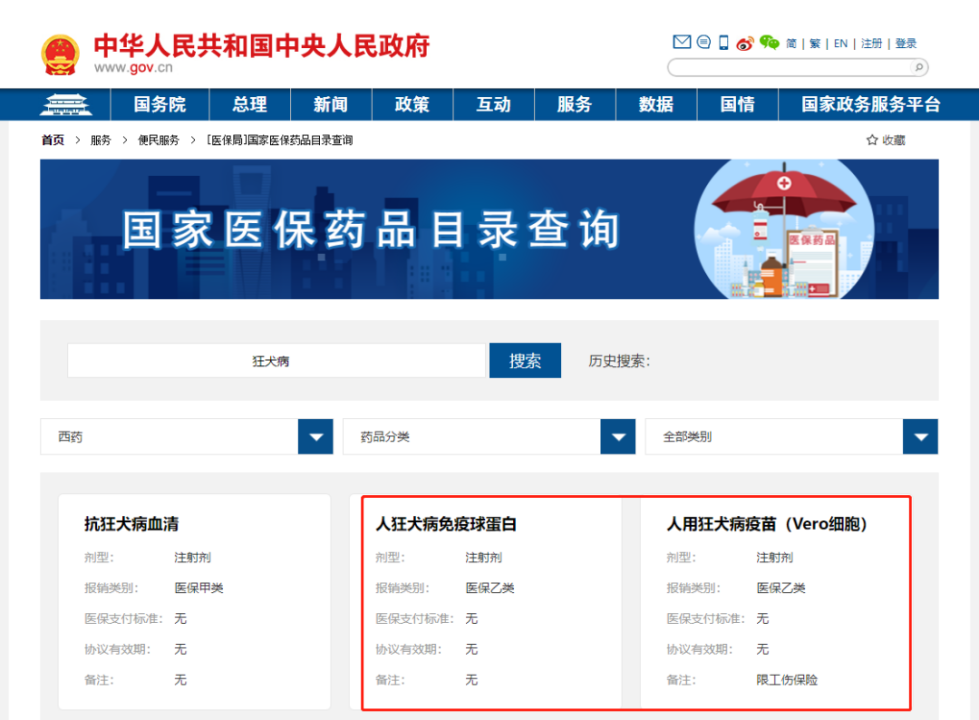Open the Weibo icon
This screenshot has height=720, width=979.
(x=745, y=43)
